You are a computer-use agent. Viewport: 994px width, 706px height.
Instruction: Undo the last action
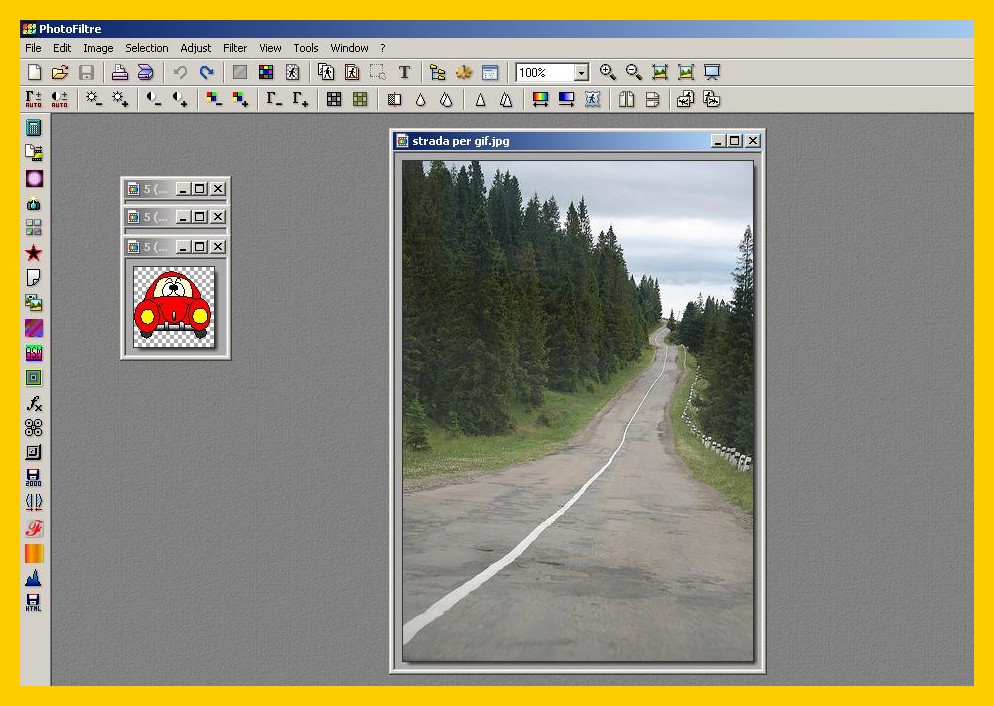[180, 72]
